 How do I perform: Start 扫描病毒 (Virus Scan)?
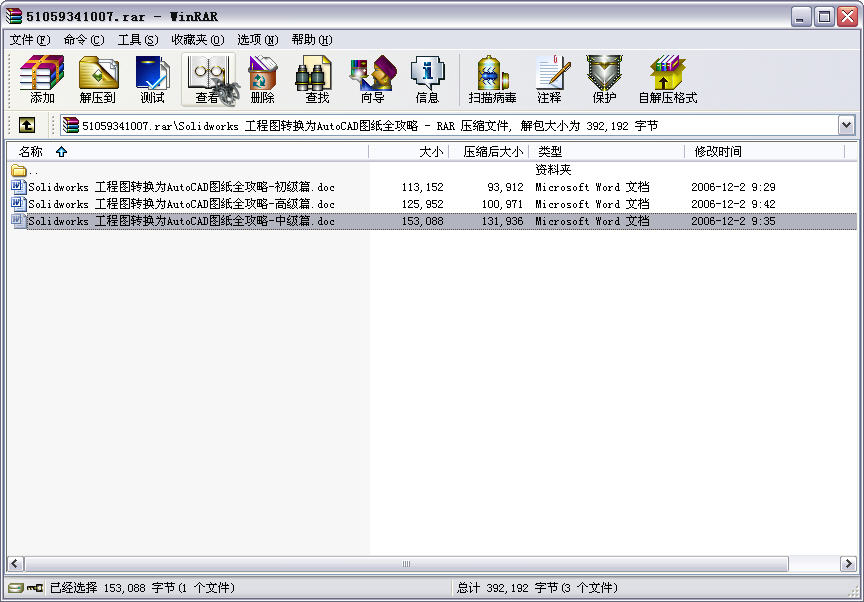(x=492, y=80)
